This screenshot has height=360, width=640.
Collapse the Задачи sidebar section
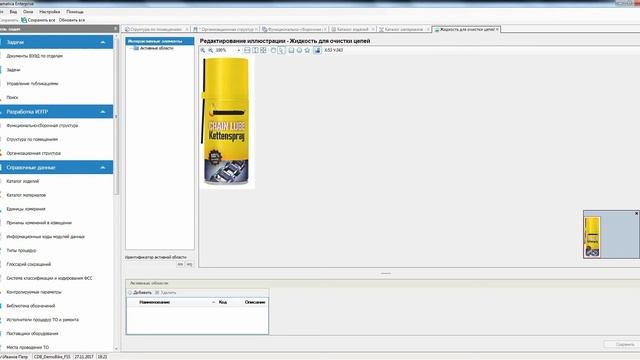102,42
